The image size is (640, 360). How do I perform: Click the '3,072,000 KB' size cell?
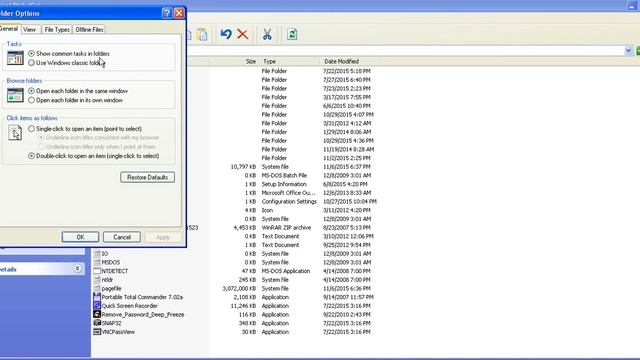tap(239, 288)
